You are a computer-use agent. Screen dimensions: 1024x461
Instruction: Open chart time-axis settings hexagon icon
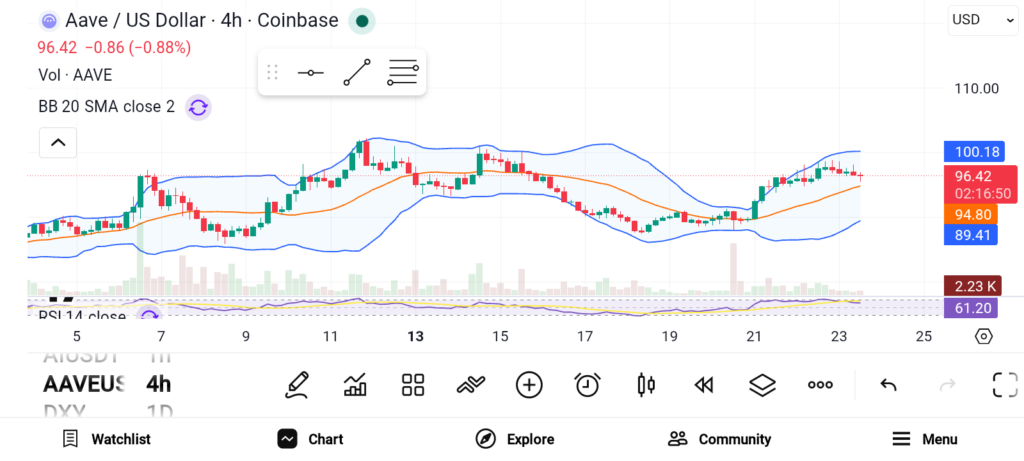coord(984,337)
